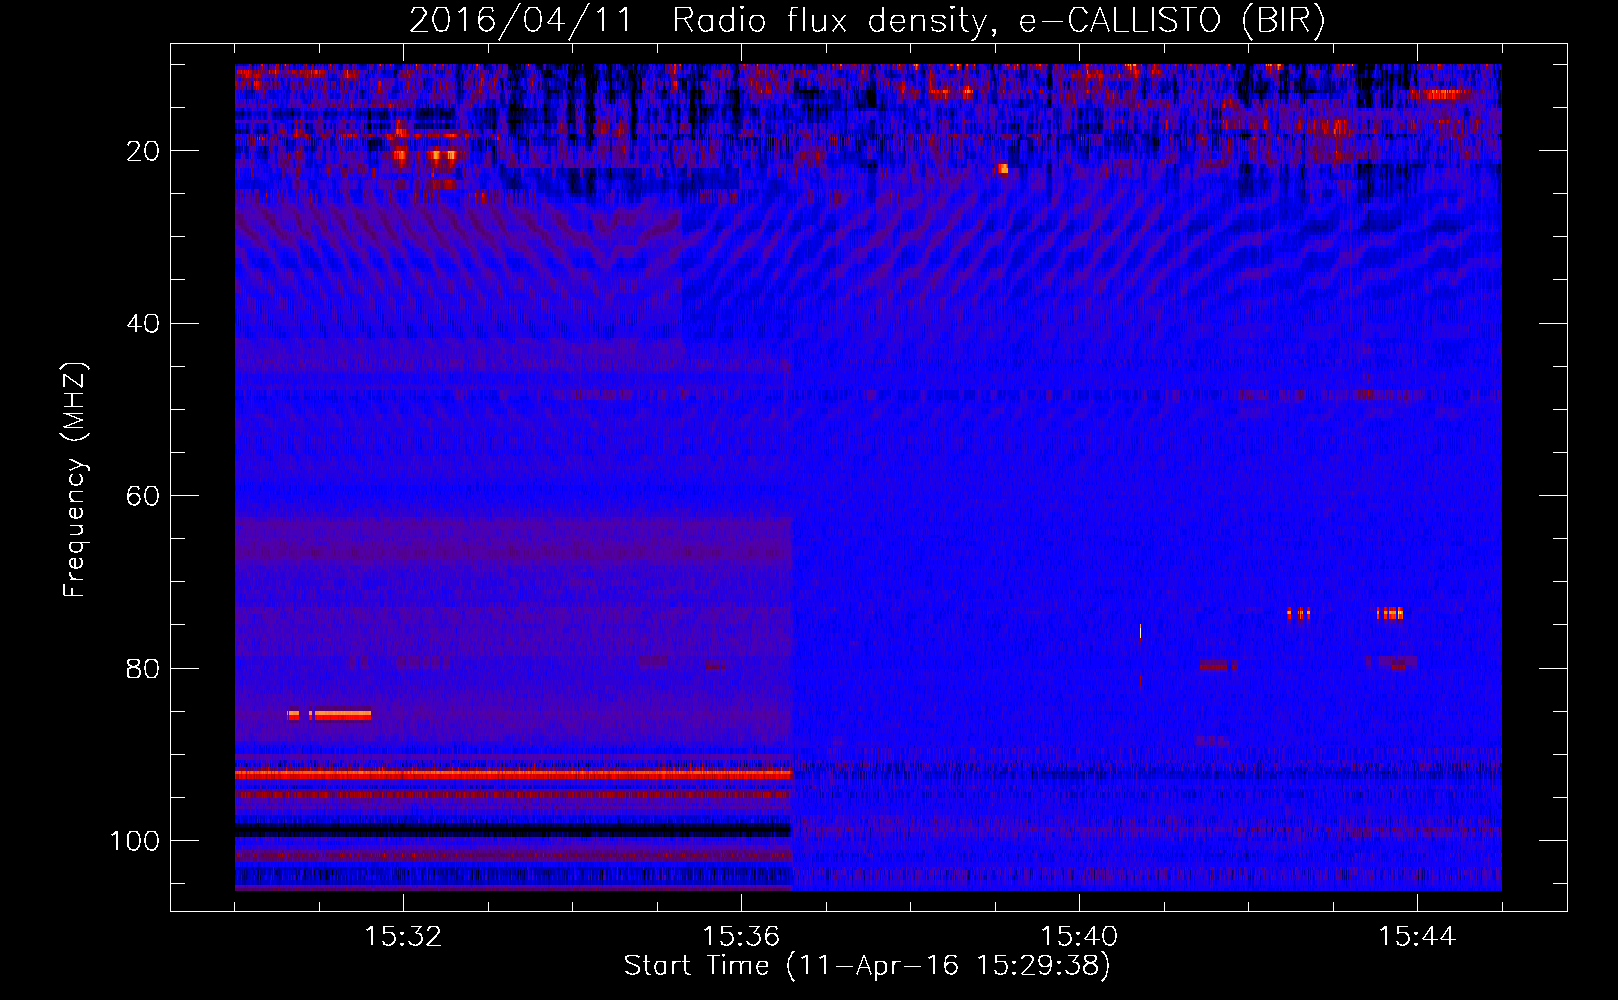Click the orange burst near 74 MHz at 15:43
Image resolution: width=1618 pixels, height=1000 pixels.
(1390, 614)
